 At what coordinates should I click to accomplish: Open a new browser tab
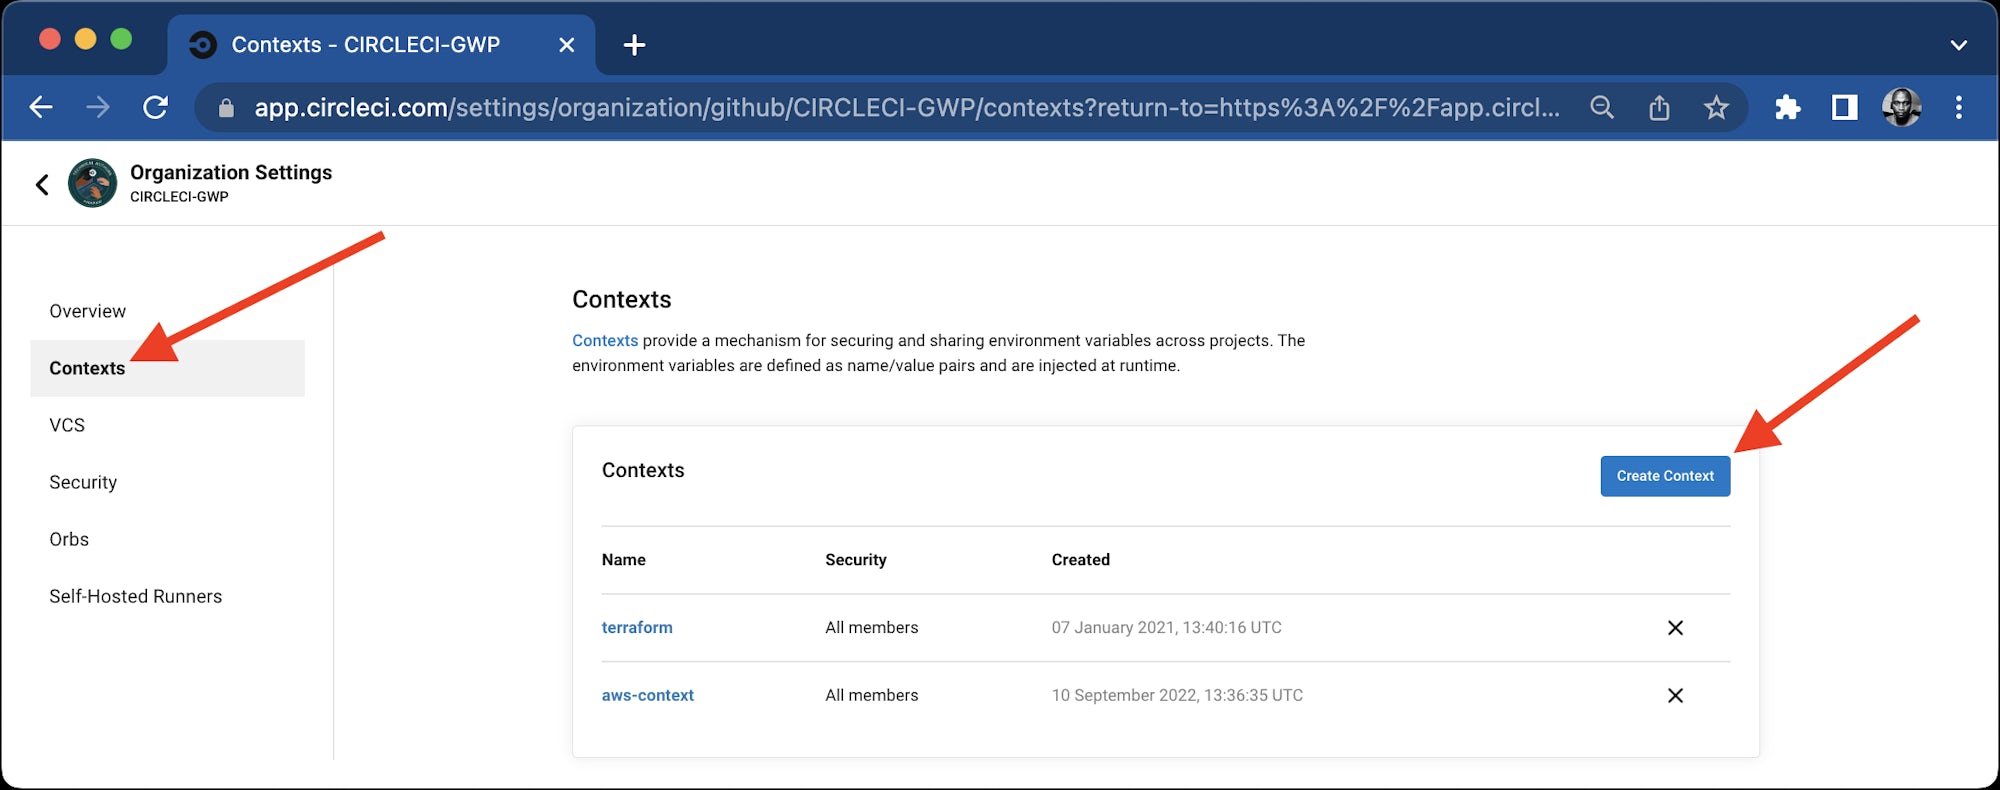[x=634, y=45]
